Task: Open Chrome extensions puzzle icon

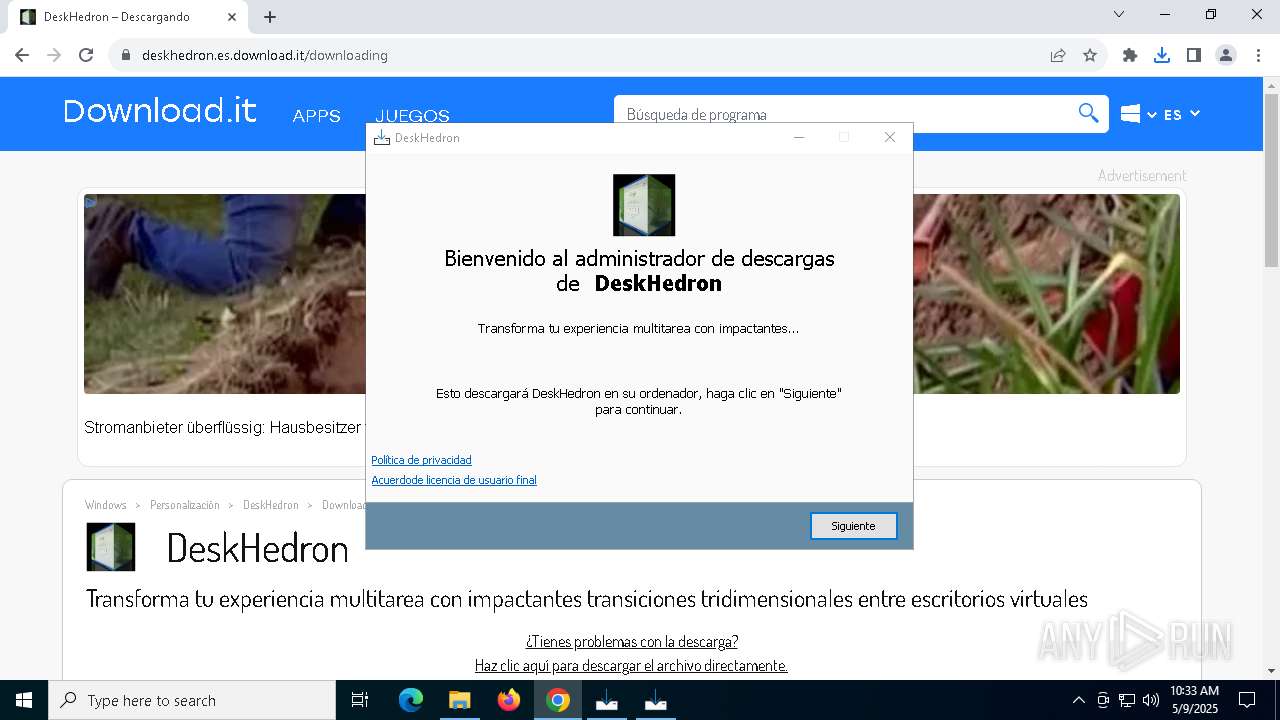Action: tap(1130, 55)
